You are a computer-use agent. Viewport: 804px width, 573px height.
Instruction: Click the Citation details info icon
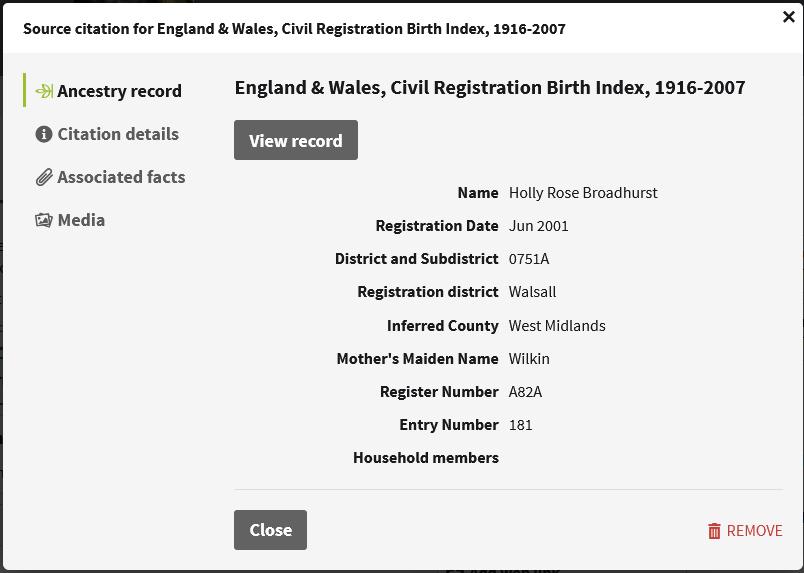coord(44,134)
